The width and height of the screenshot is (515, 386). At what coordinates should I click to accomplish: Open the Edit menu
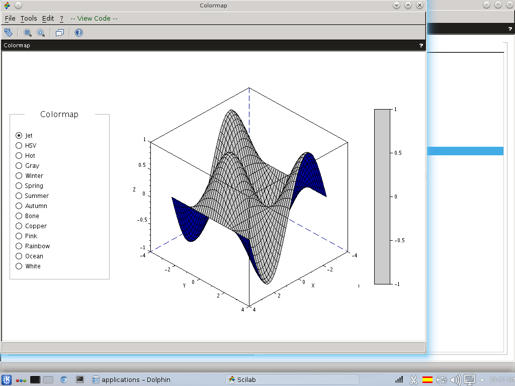48,19
